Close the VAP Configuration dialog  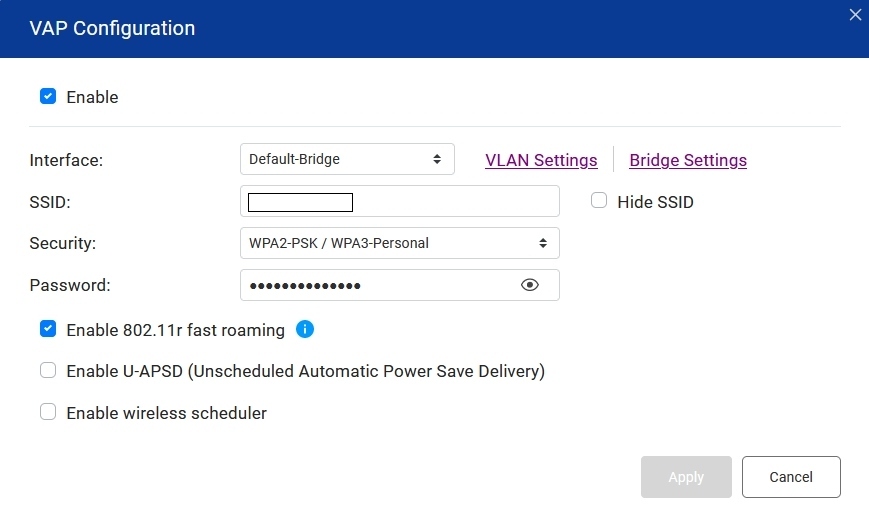[855, 15]
